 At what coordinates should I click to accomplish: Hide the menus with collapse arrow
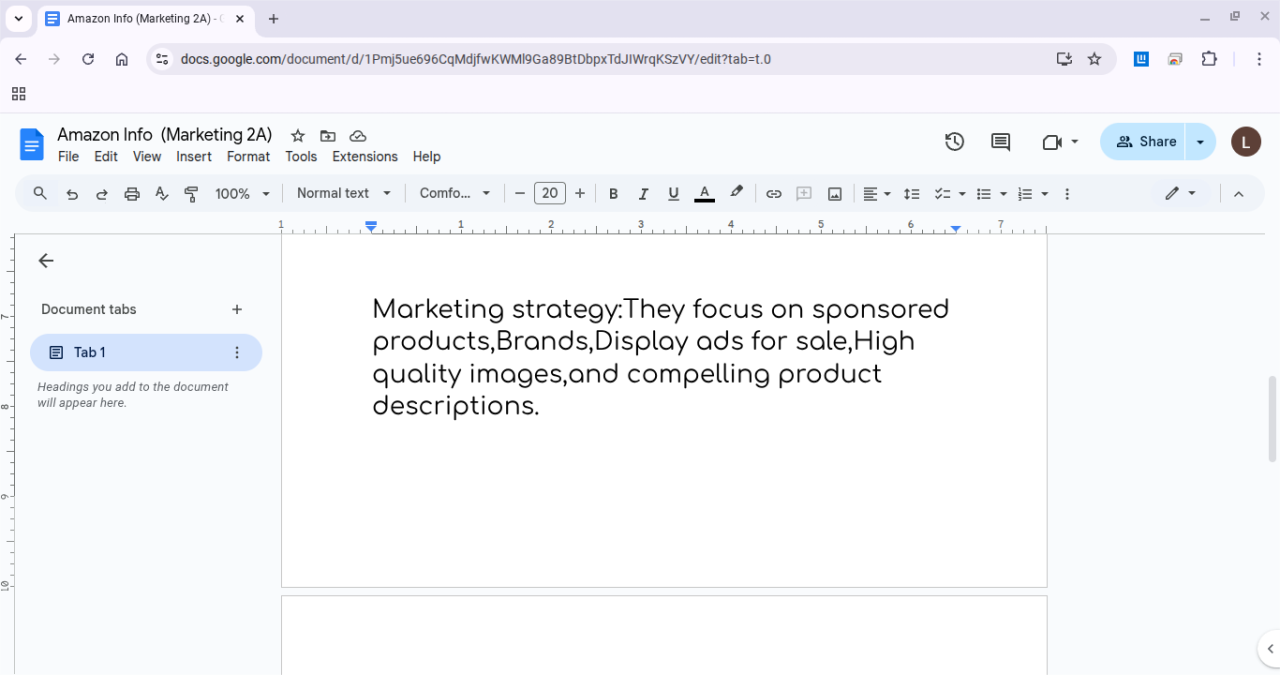tap(1238, 194)
